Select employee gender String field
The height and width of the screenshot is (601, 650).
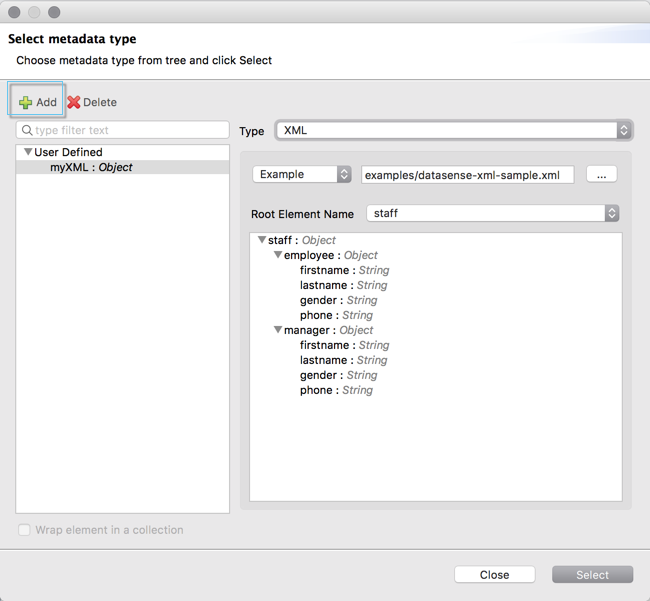click(338, 300)
